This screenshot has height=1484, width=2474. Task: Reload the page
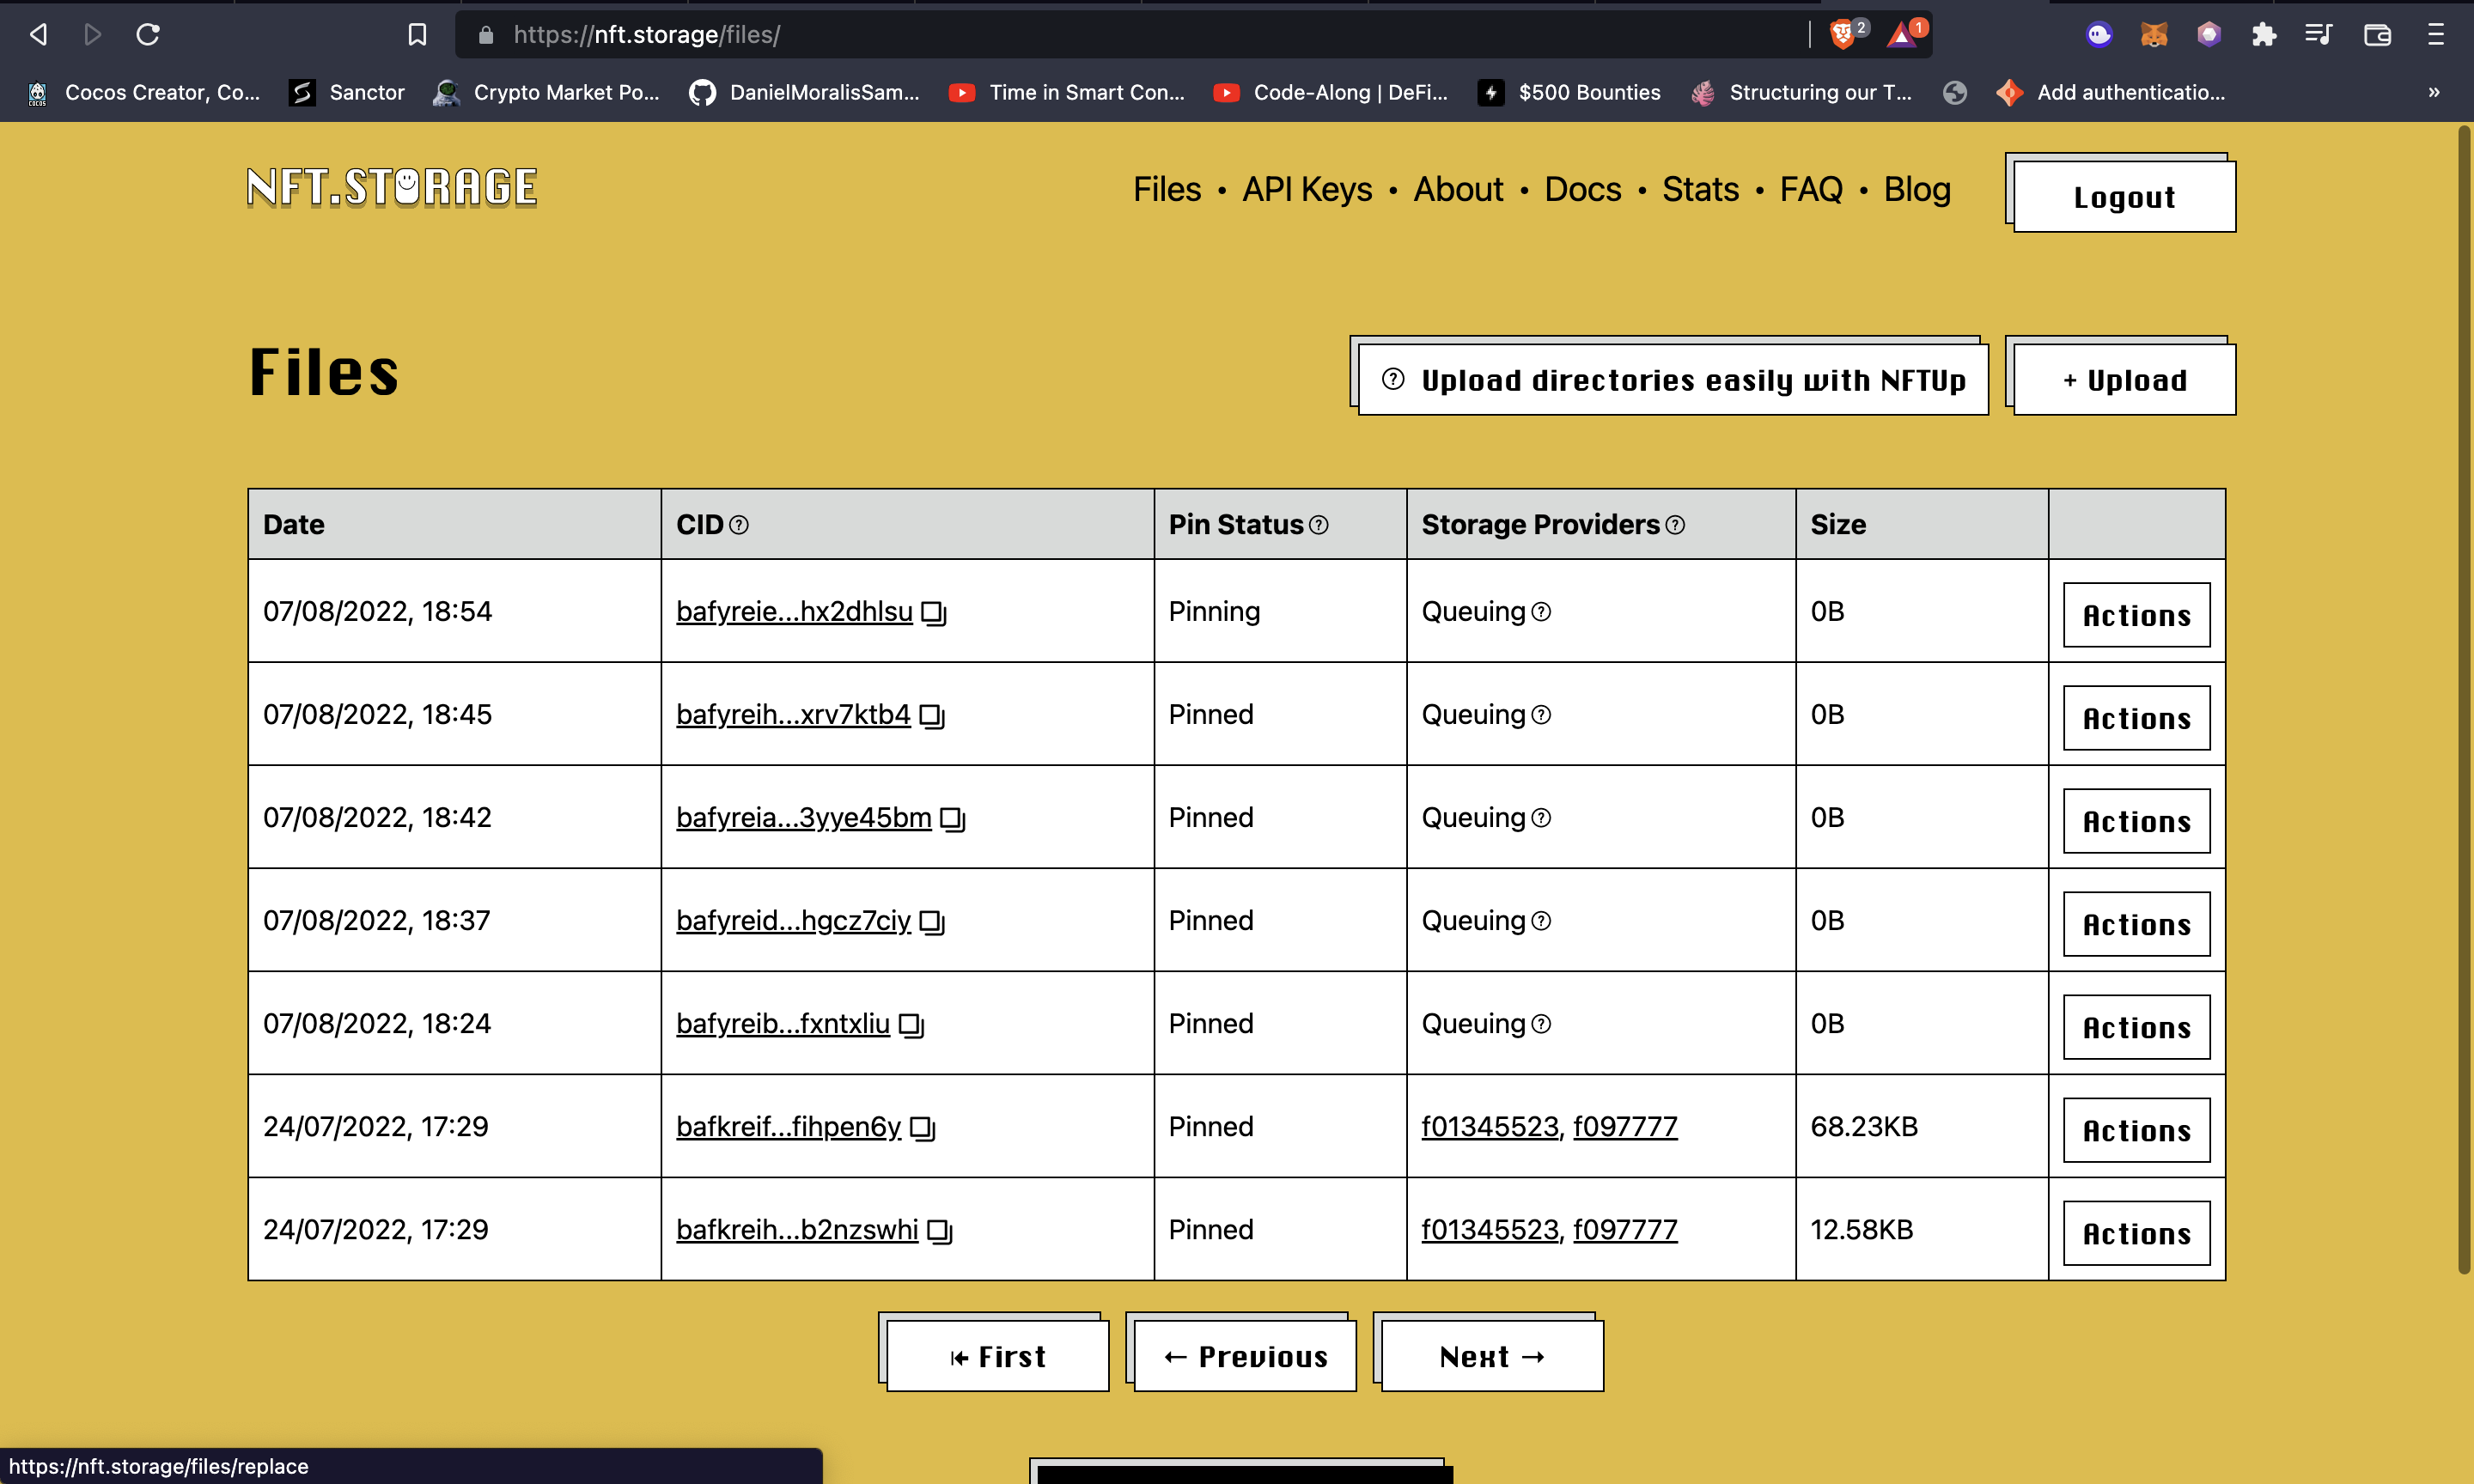(x=148, y=35)
